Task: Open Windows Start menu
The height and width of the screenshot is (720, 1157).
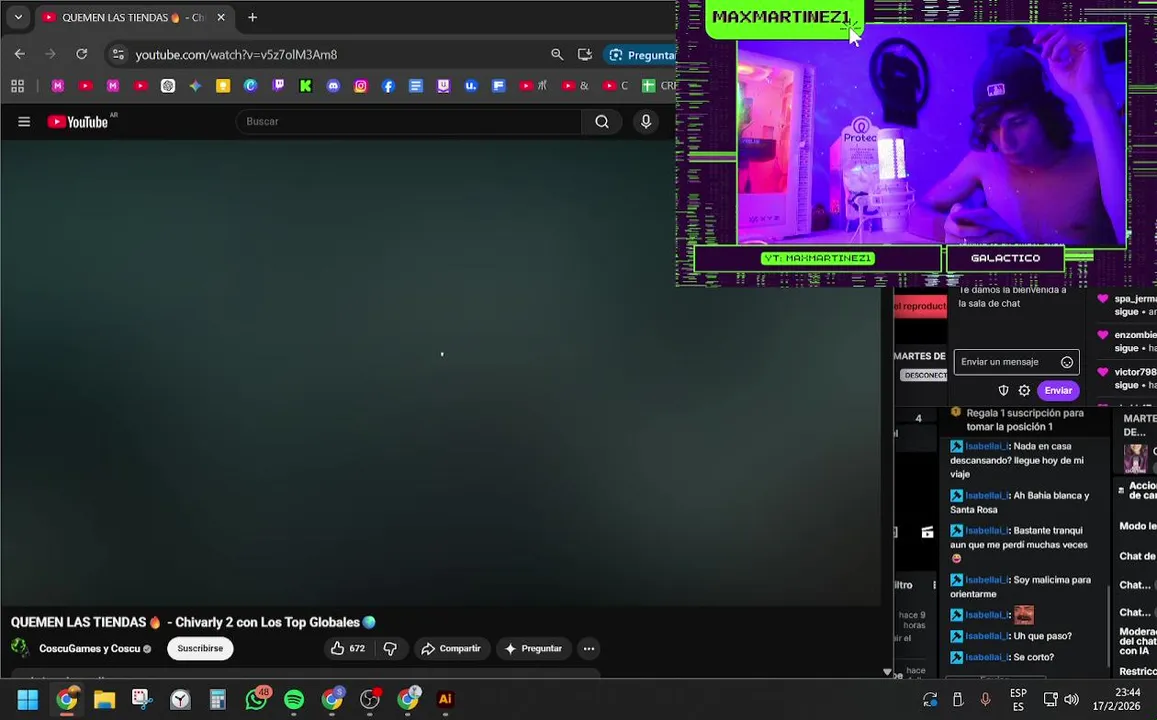Action: (x=28, y=699)
